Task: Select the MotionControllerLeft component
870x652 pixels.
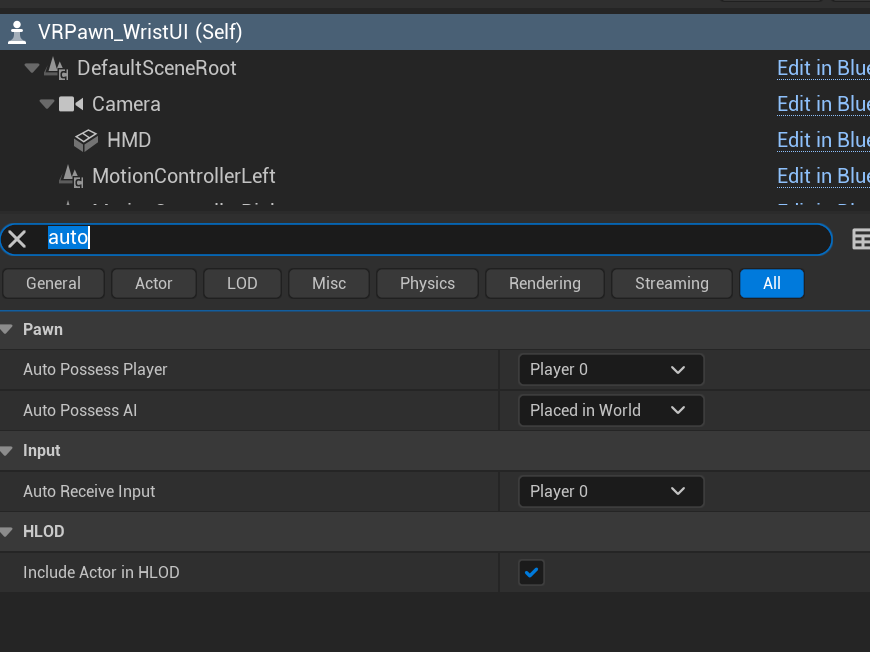Action: pos(184,176)
